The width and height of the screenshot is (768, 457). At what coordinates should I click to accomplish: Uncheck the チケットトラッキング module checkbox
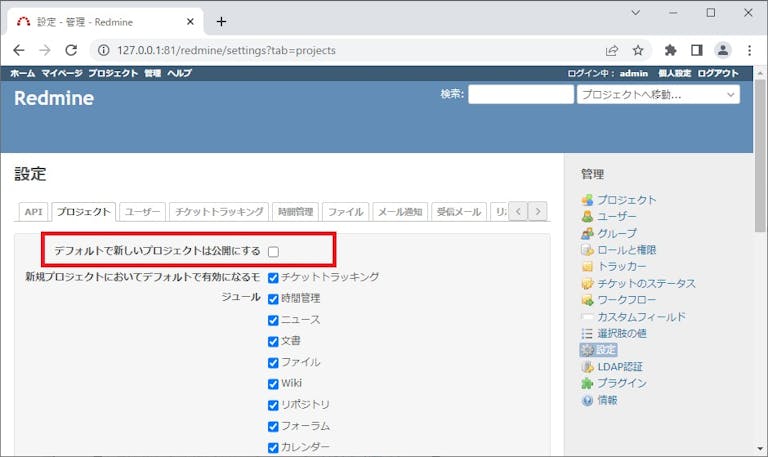pos(273,278)
